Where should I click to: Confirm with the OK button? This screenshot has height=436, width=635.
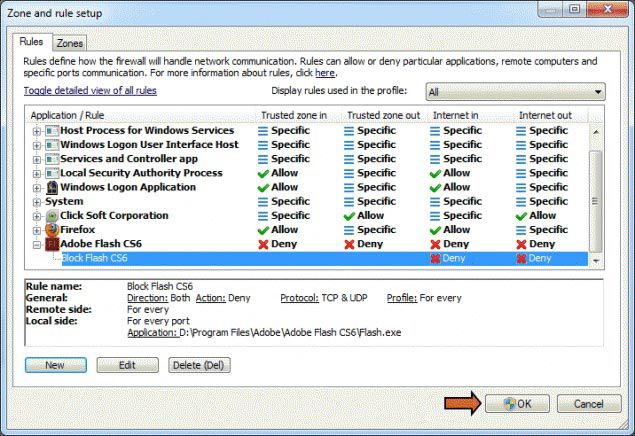(516, 404)
